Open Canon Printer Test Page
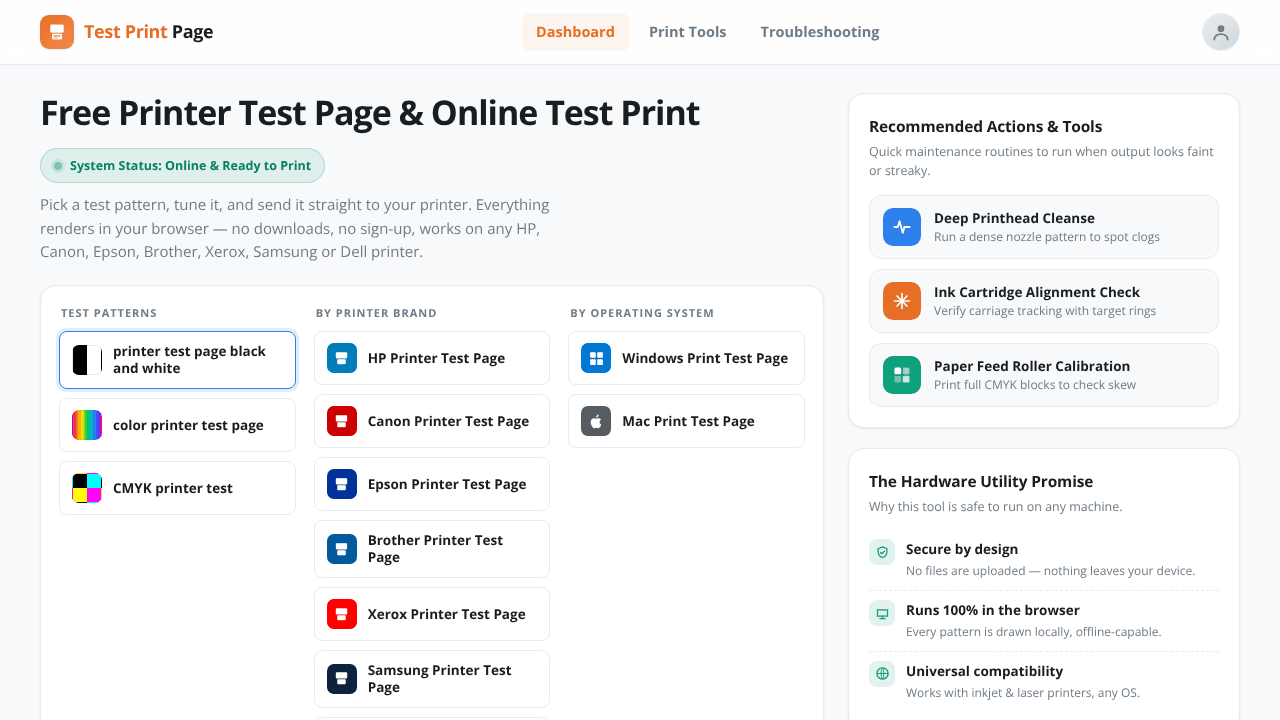This screenshot has width=1280, height=720. click(x=432, y=421)
